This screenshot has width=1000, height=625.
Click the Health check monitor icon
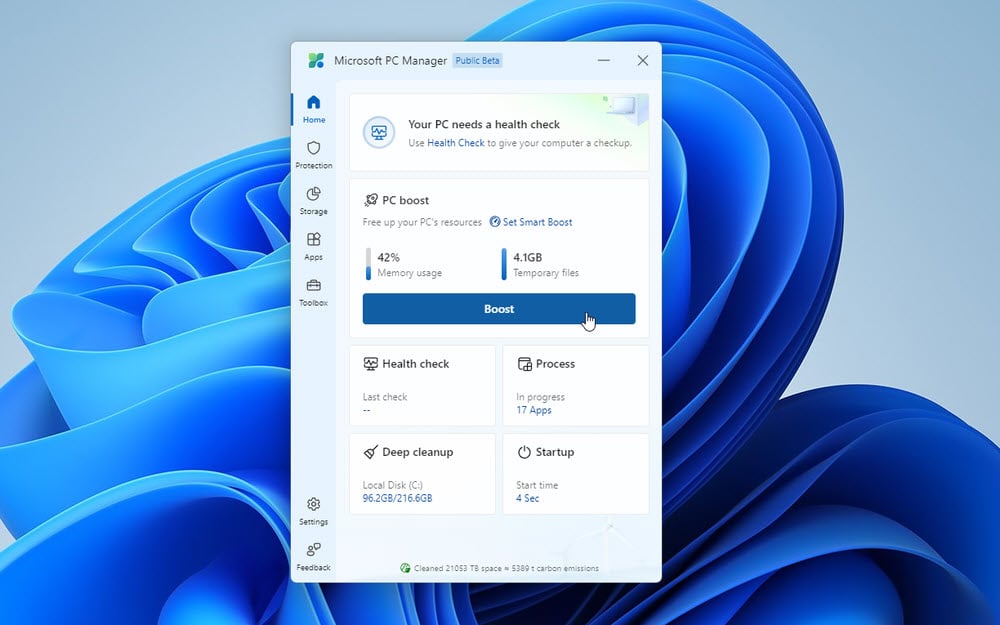click(x=372, y=362)
